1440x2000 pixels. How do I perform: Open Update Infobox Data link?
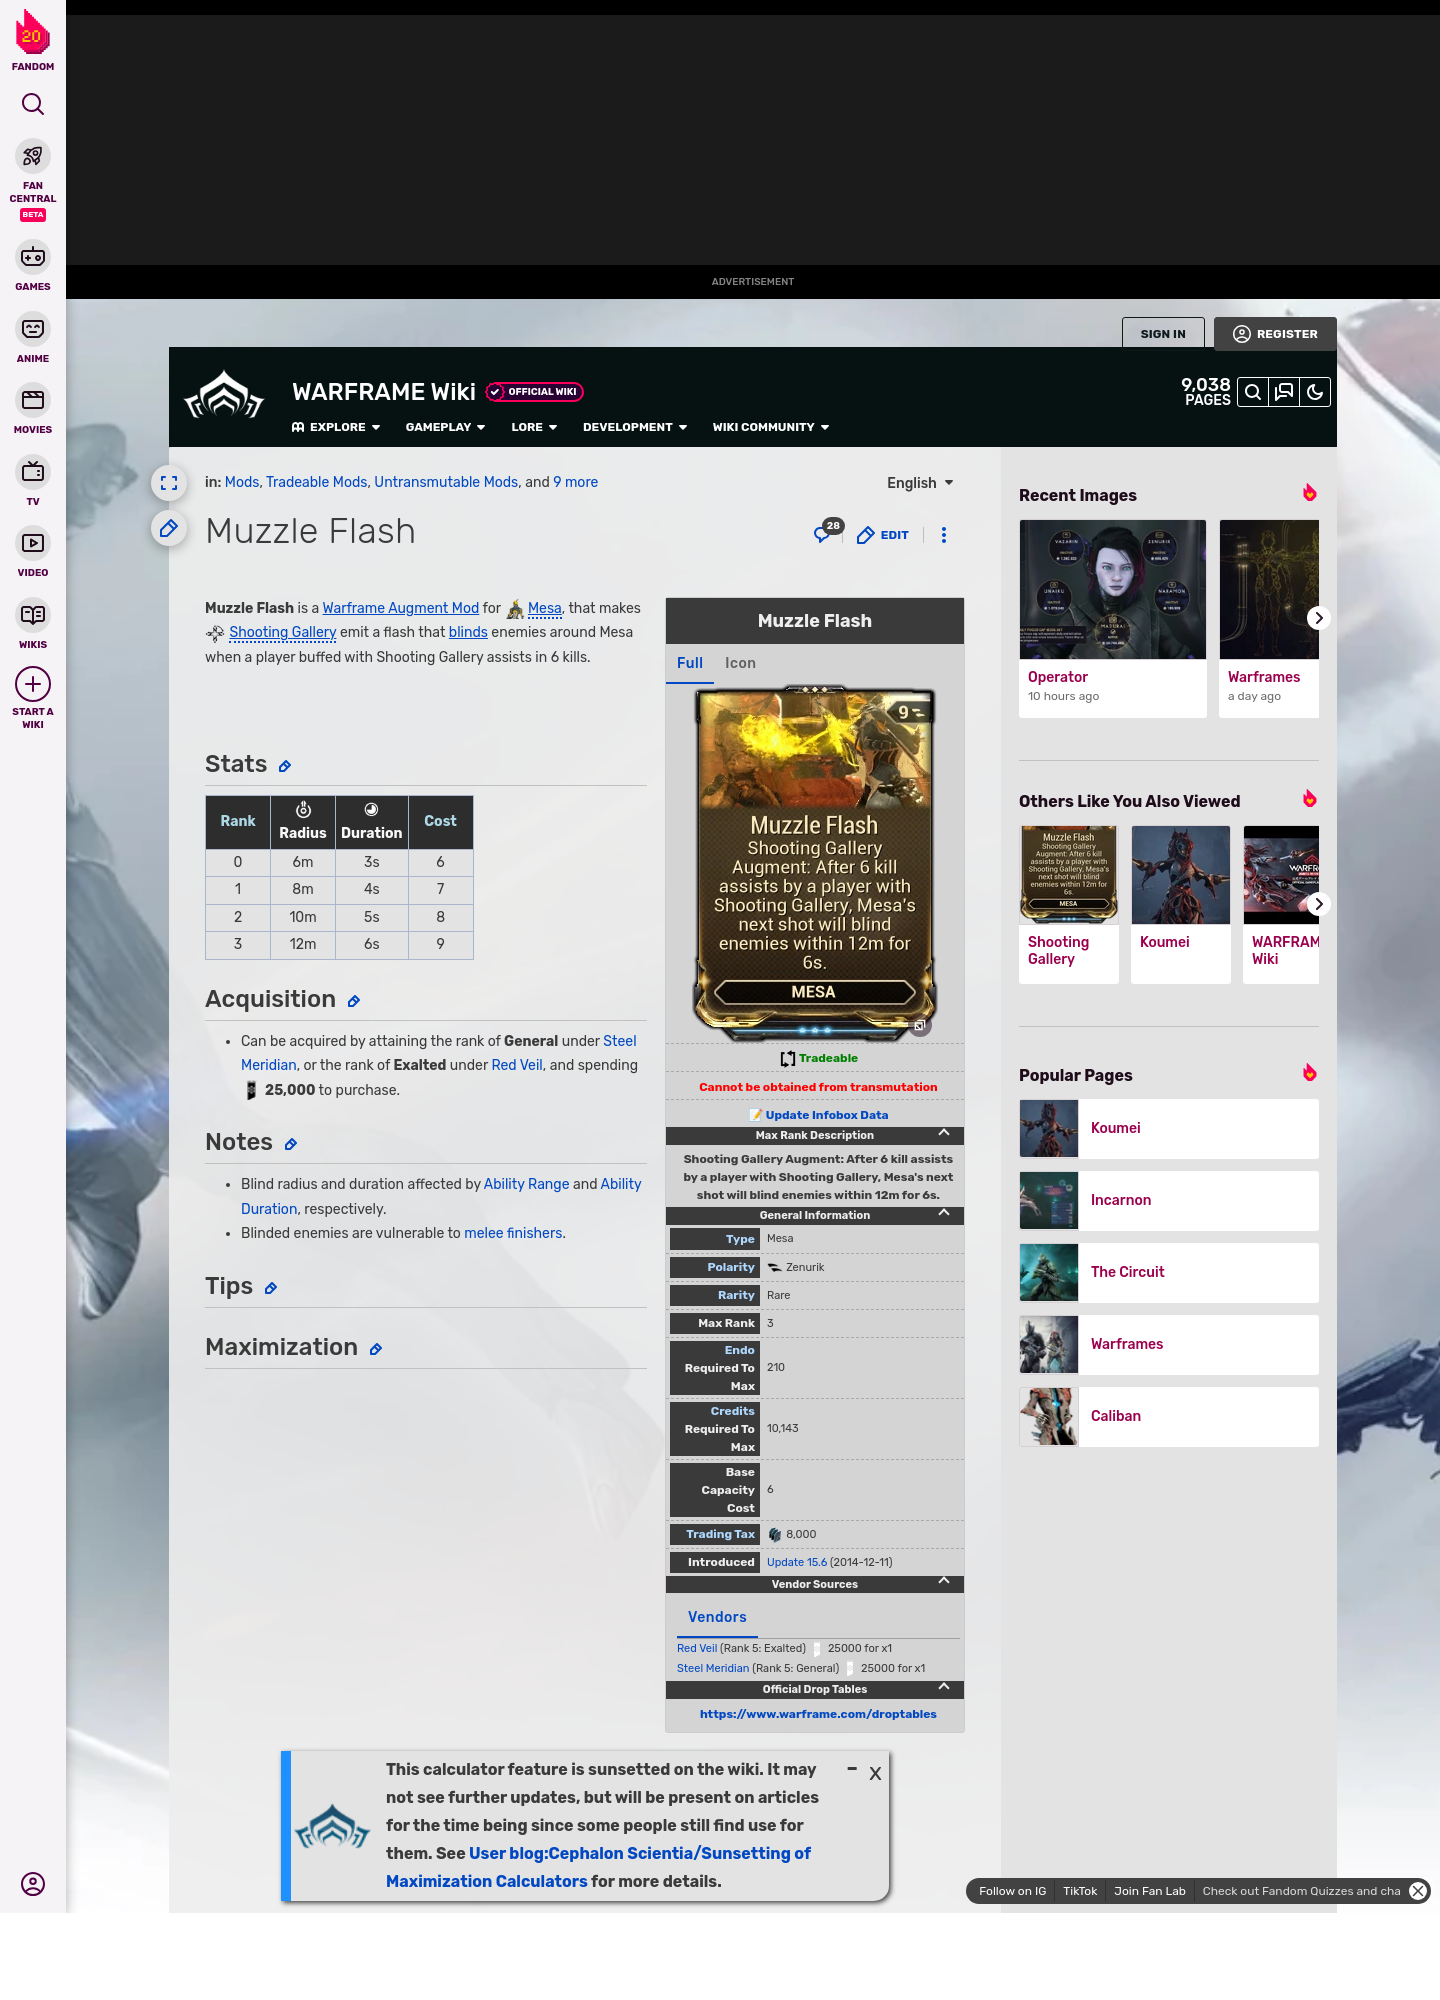click(x=826, y=1115)
